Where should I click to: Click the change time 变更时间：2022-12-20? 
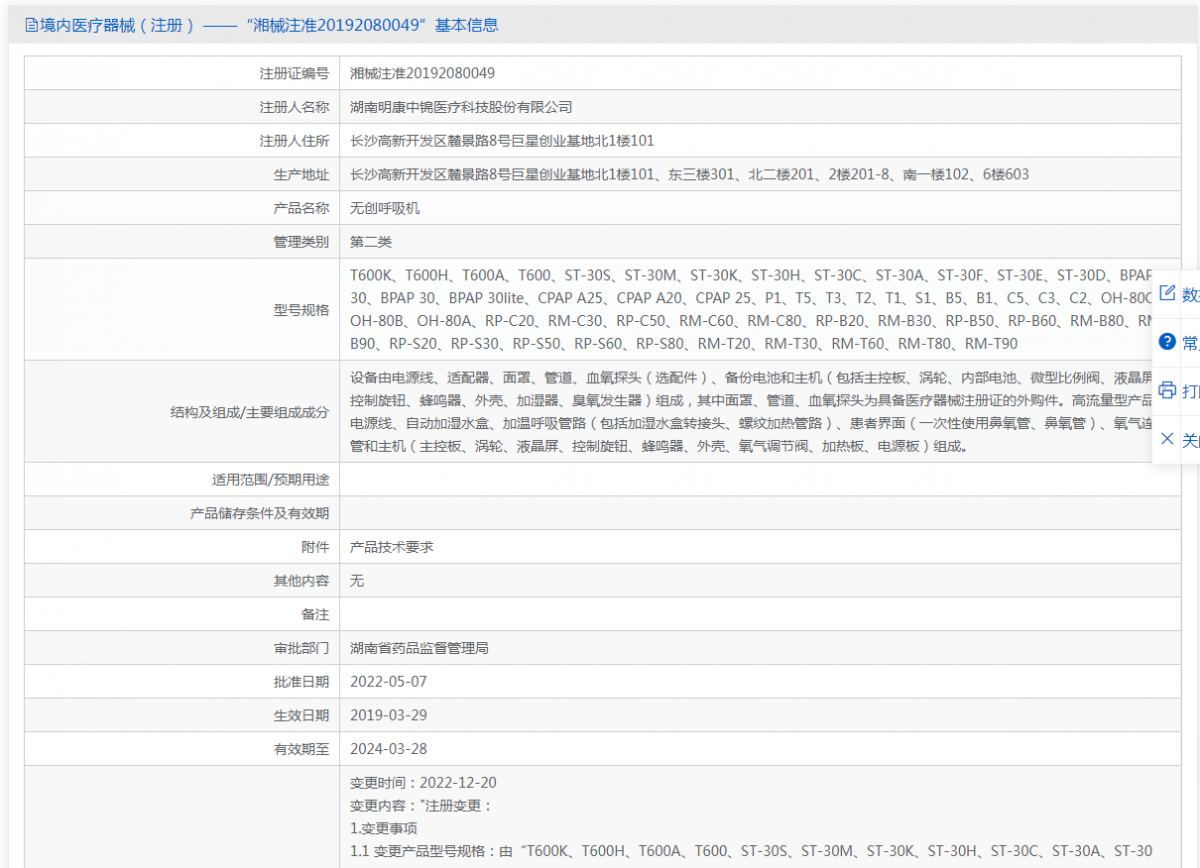423,783
